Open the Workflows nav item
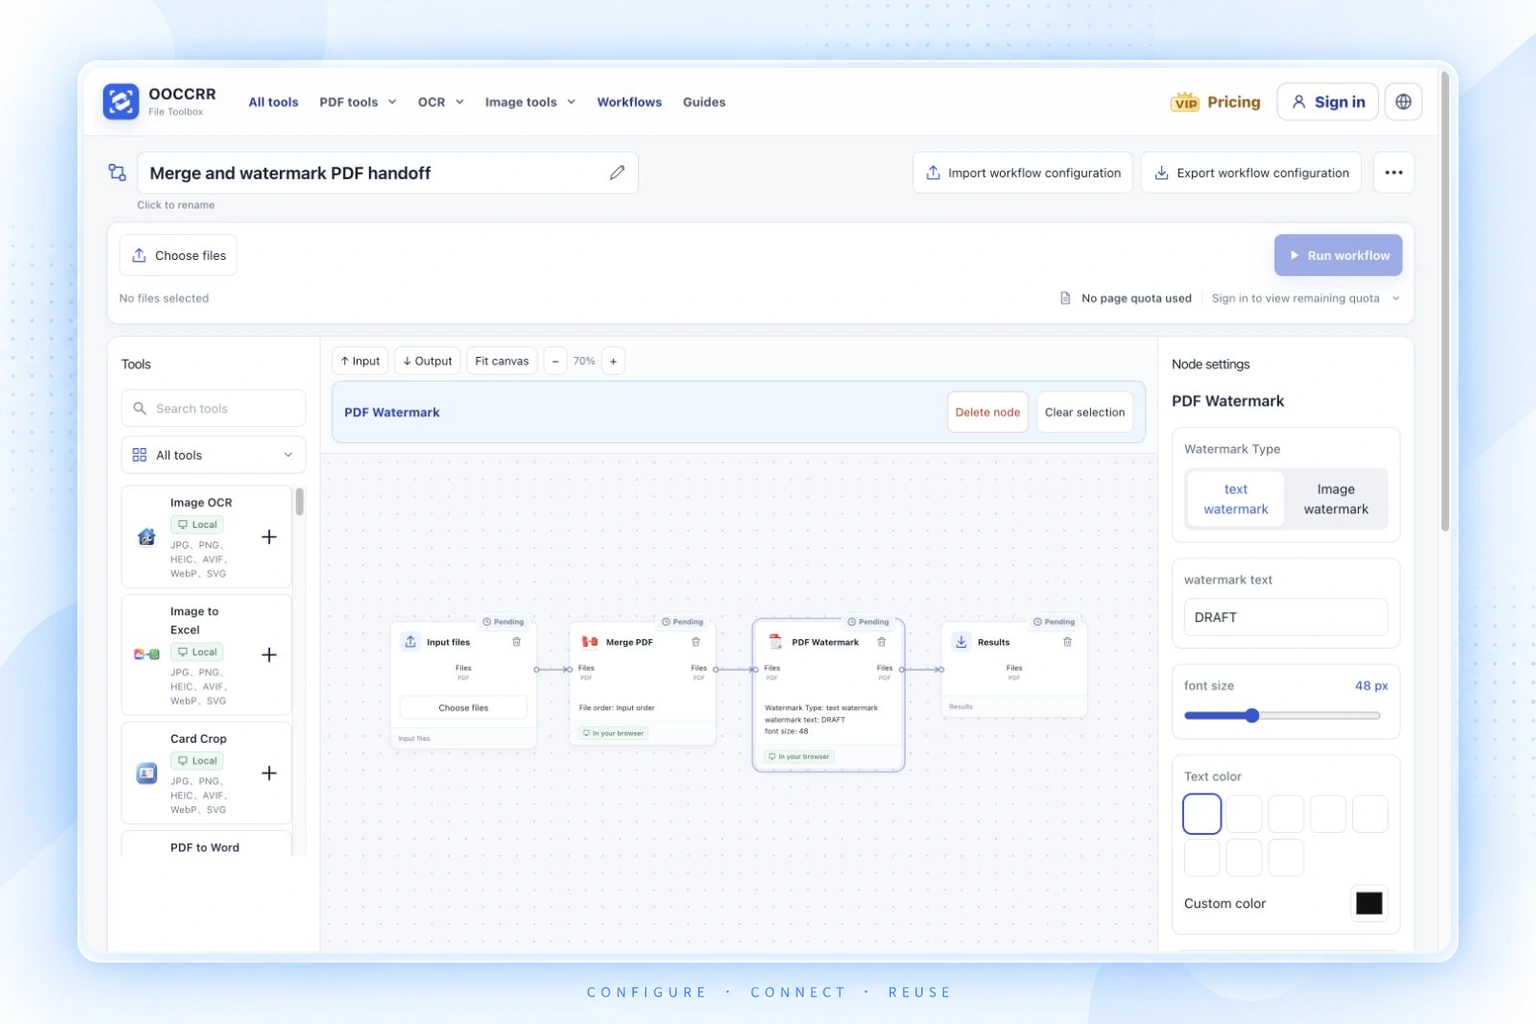Screen dimensions: 1536x1024 click(x=629, y=102)
